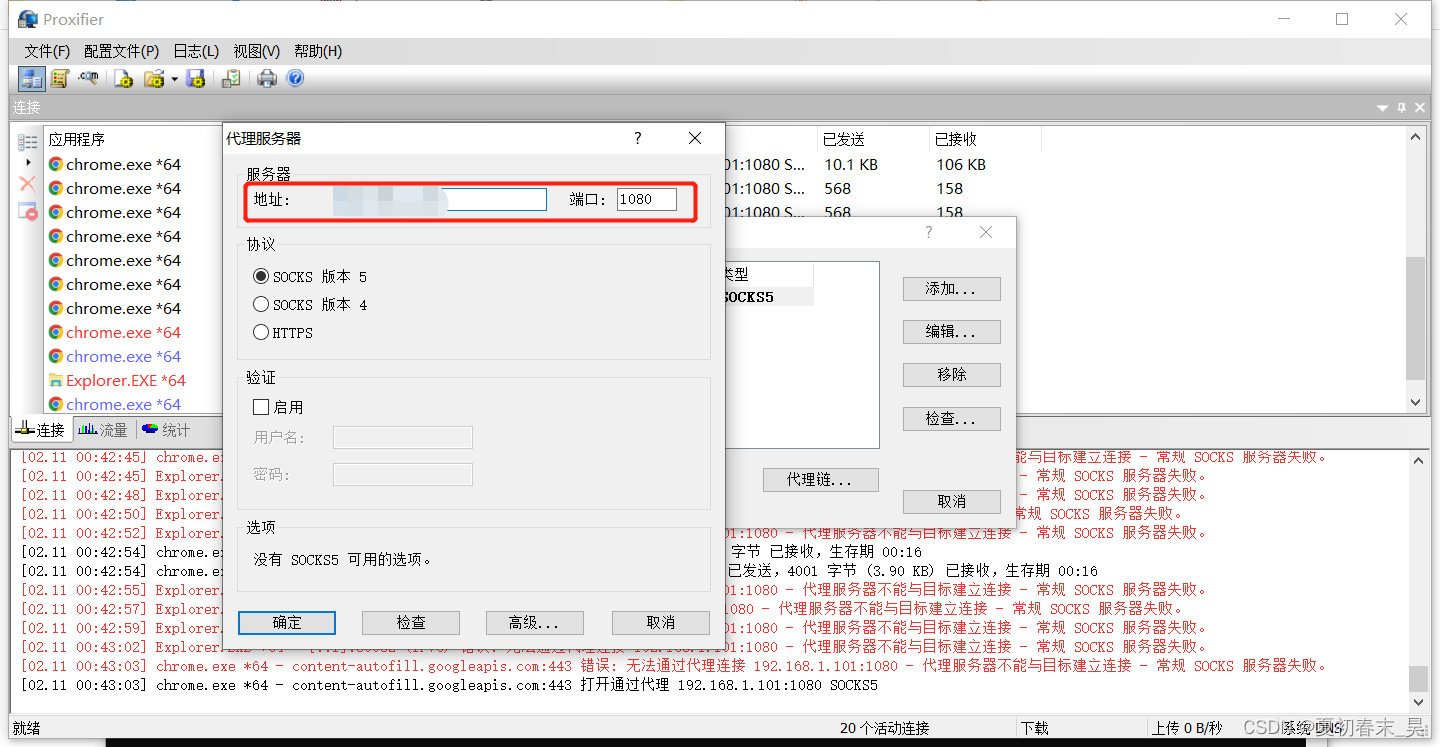Click the ? help button in 代理服务器 title

coord(638,139)
